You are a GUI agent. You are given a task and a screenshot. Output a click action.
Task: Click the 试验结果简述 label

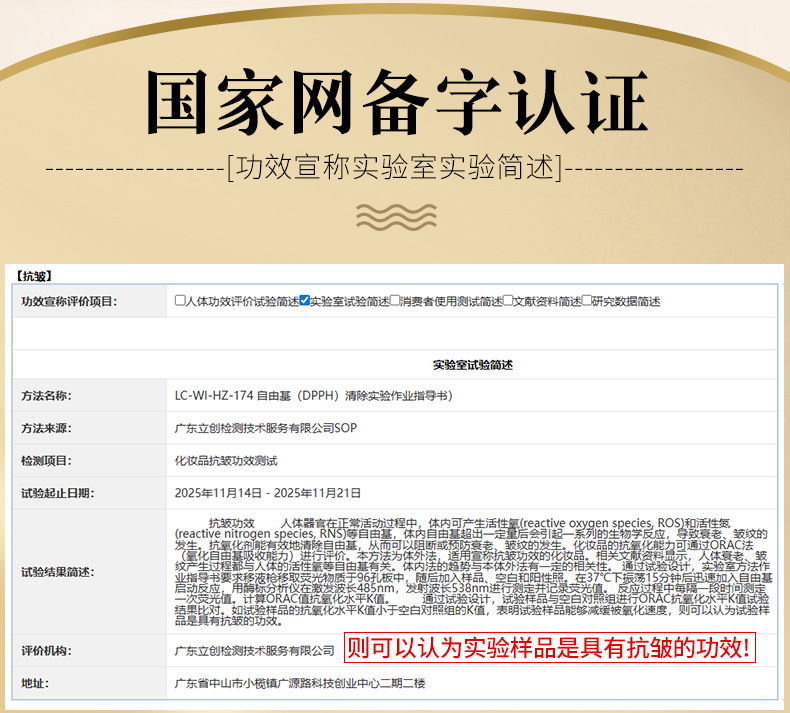click(57, 572)
